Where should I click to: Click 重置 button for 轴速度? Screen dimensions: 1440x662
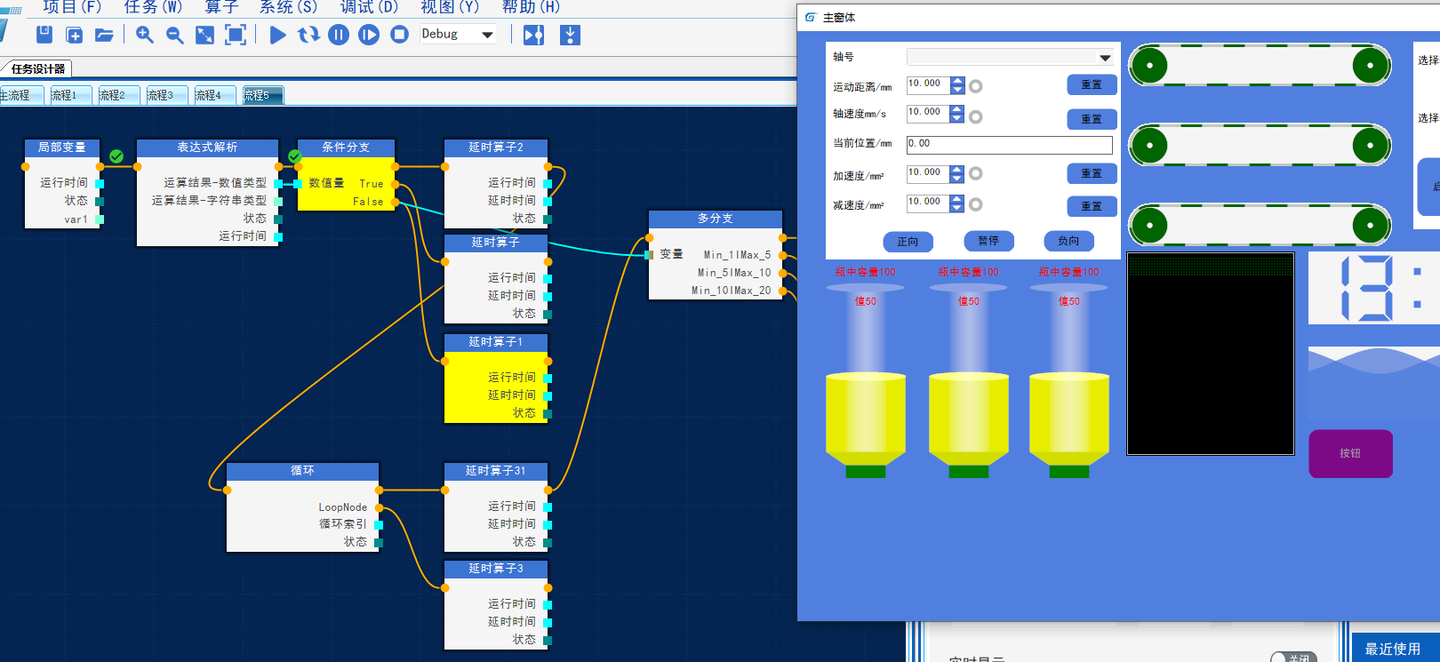click(x=1092, y=120)
